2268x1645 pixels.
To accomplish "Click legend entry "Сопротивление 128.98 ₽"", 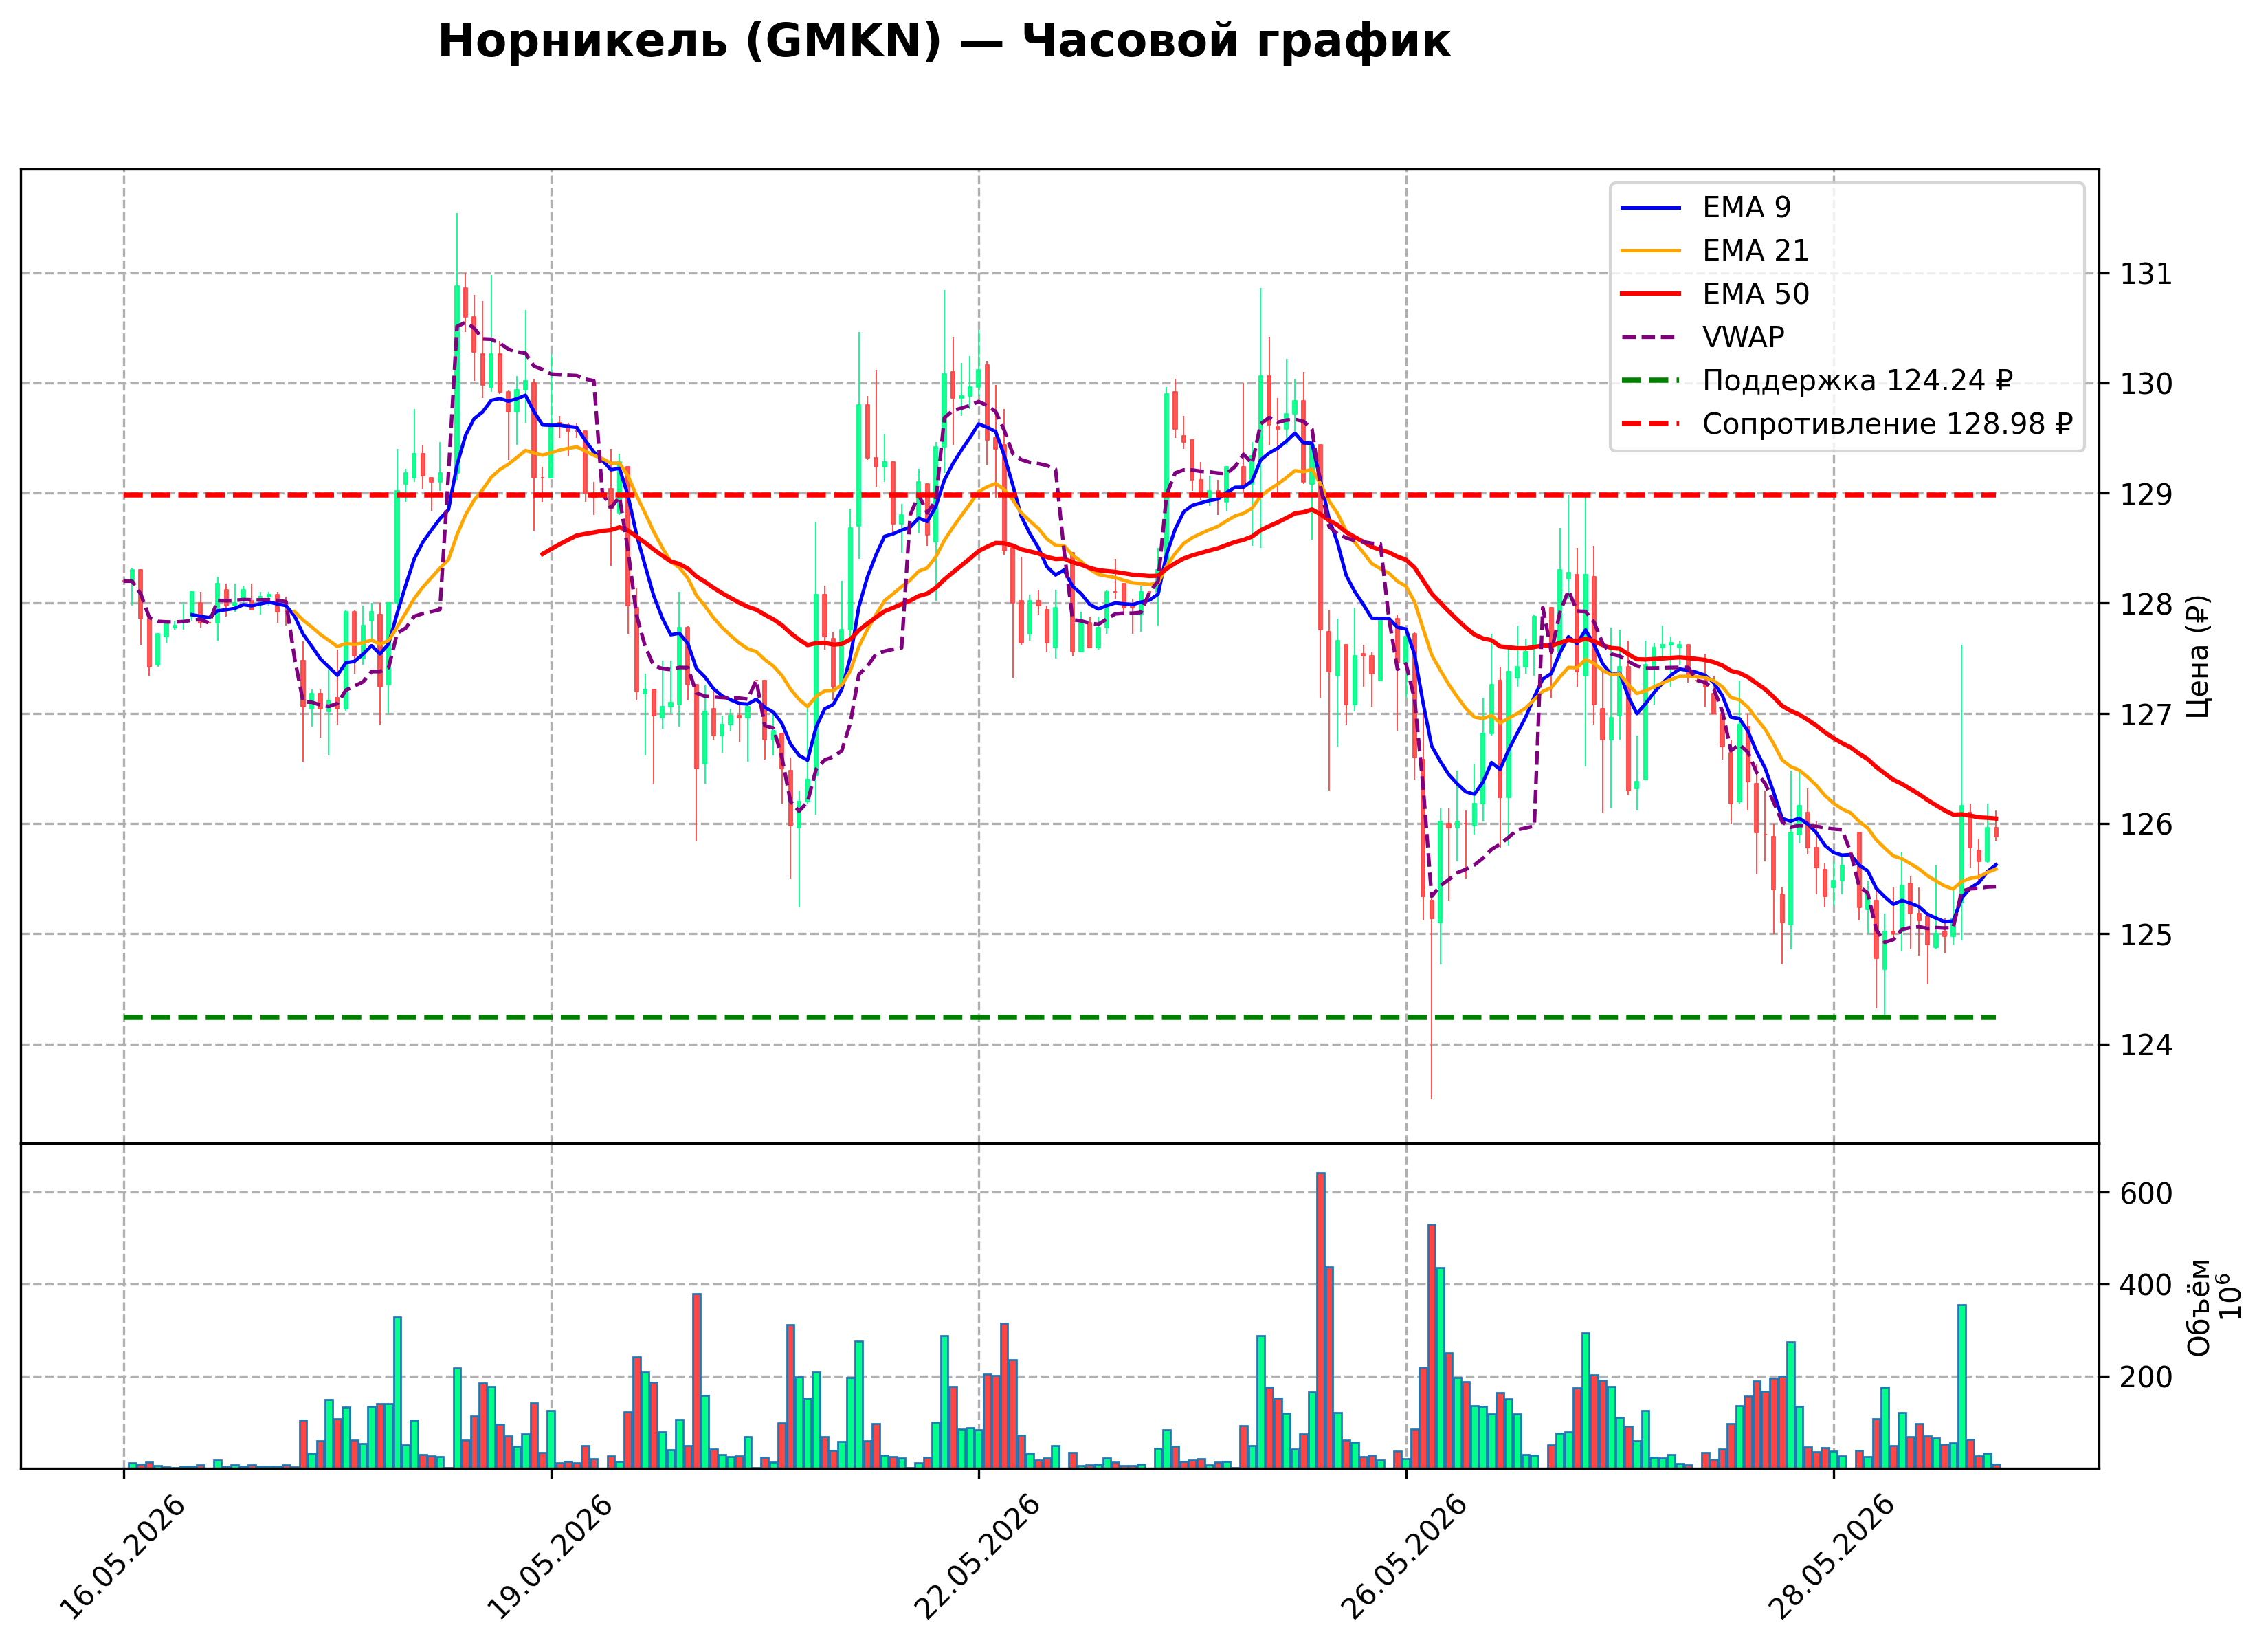I will click(x=1847, y=424).
